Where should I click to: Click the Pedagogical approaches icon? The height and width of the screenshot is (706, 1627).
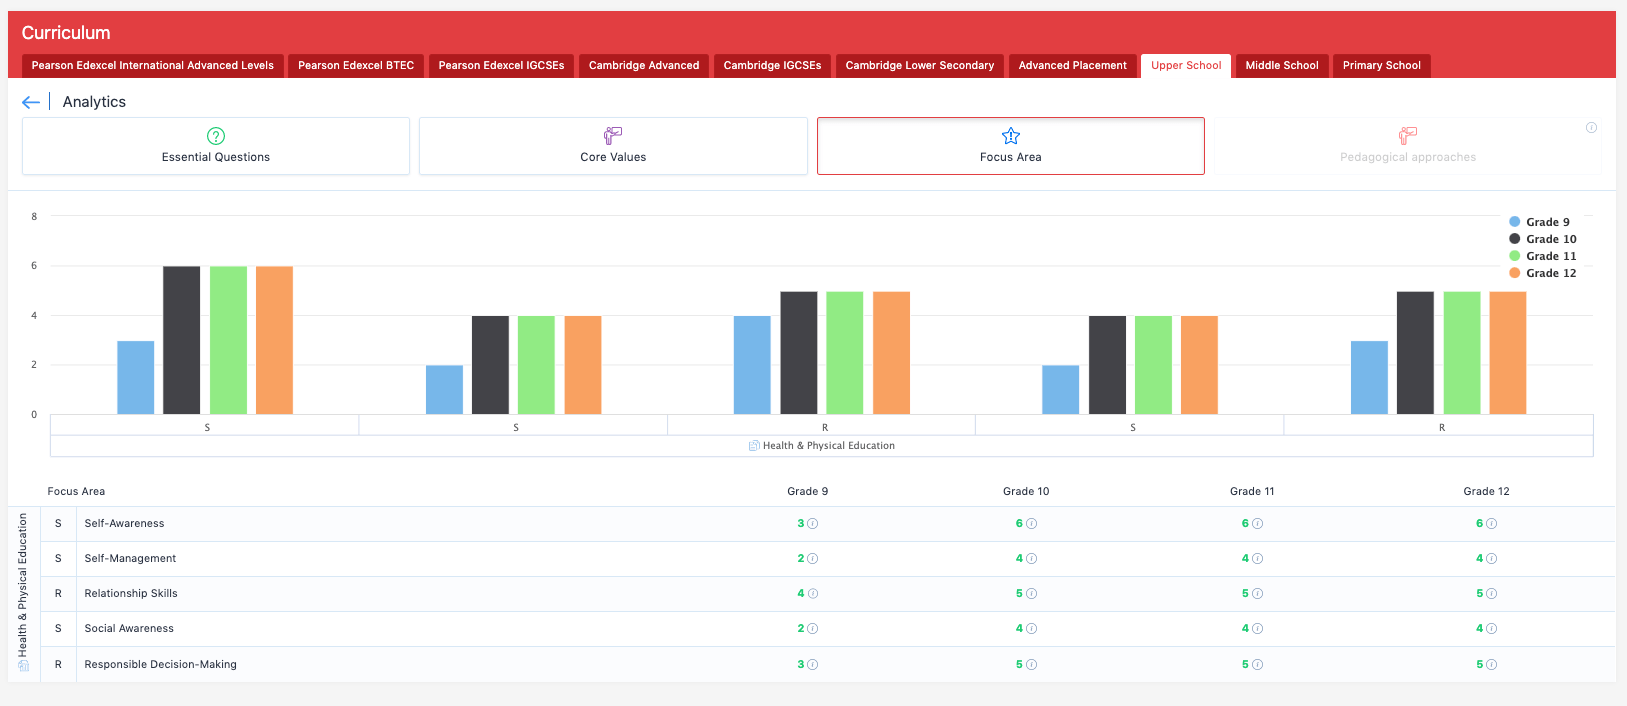(1408, 135)
